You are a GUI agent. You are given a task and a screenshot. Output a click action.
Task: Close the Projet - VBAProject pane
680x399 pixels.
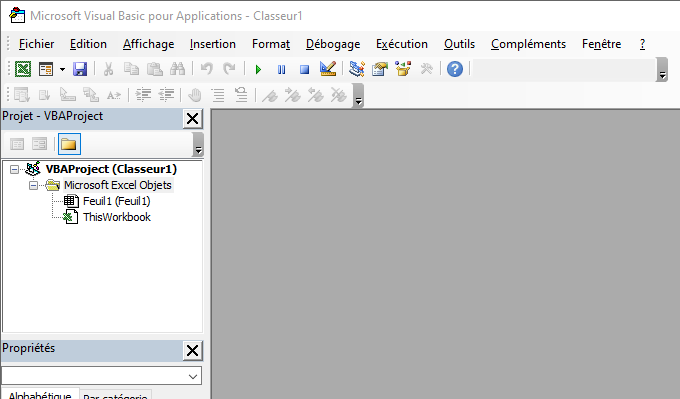193,119
